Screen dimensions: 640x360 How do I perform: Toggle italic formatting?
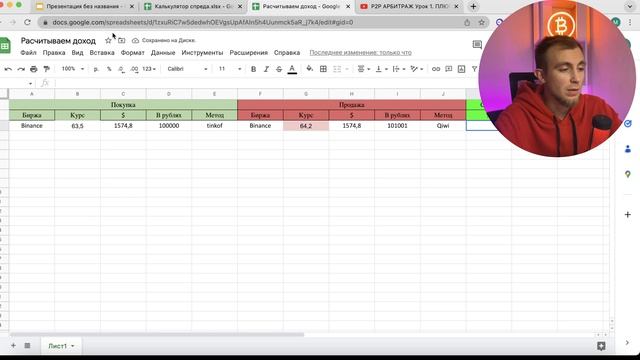[266, 69]
